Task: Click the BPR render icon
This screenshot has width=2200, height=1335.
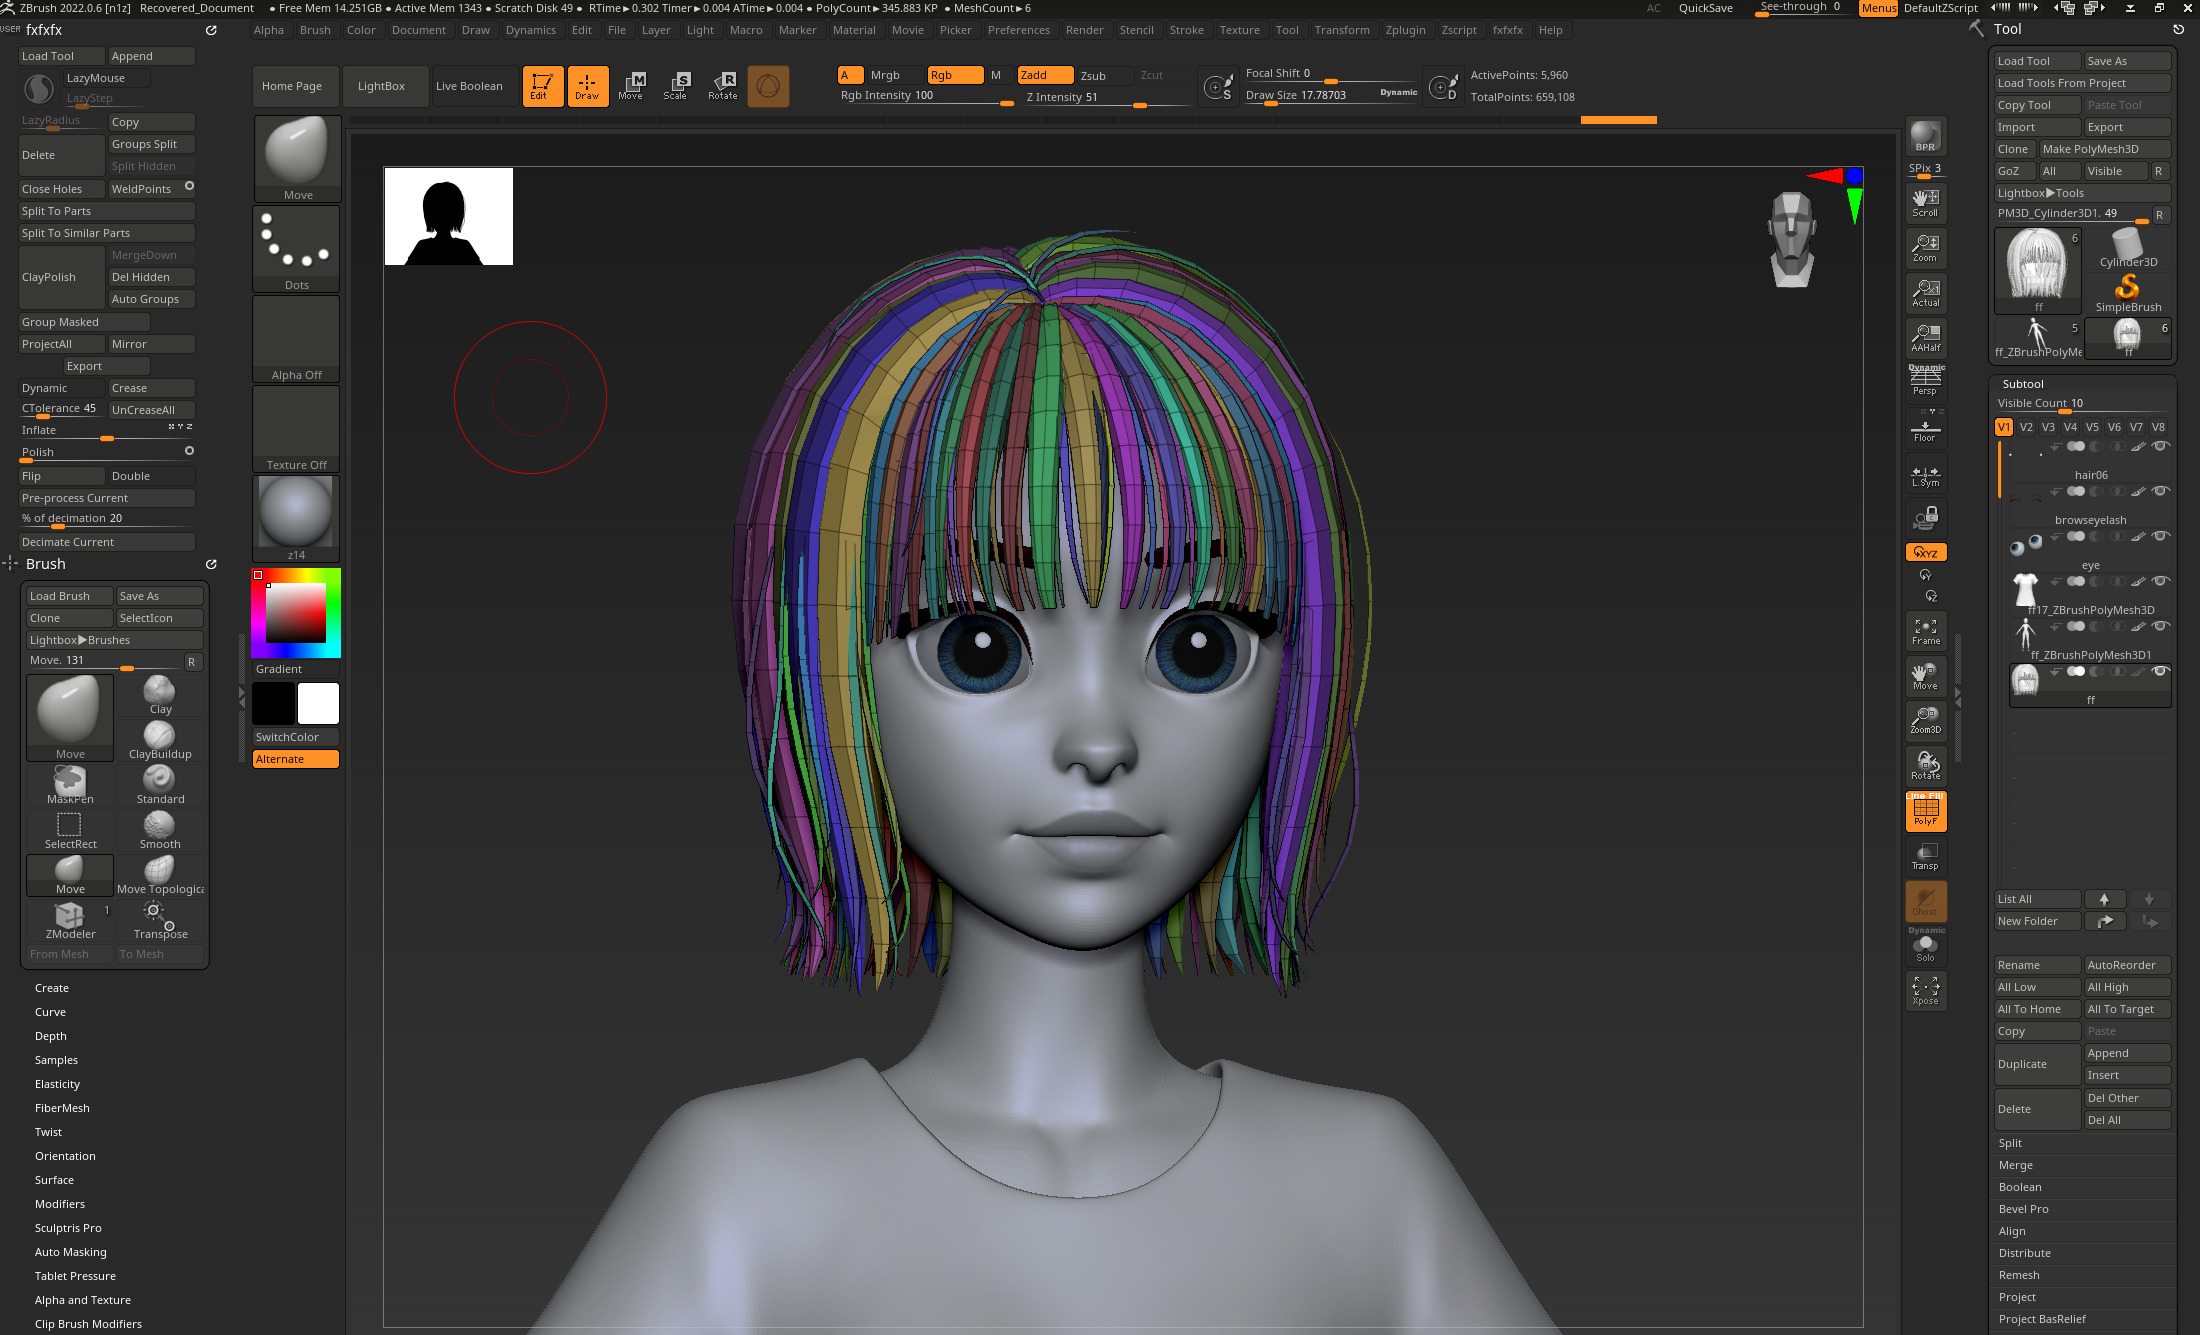Action: (x=1925, y=136)
